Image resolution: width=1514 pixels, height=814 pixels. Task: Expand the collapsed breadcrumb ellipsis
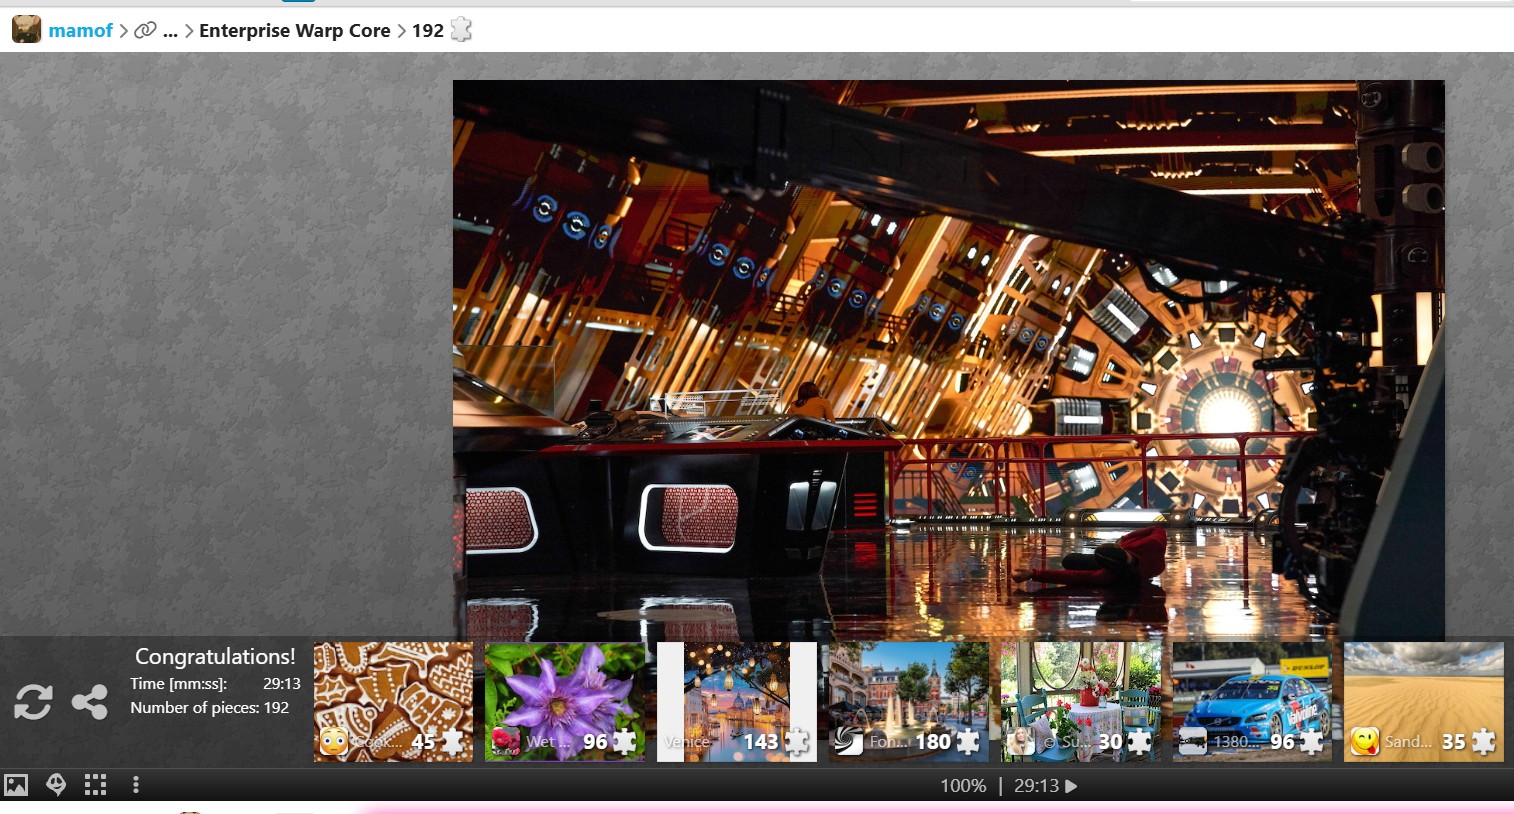[170, 30]
